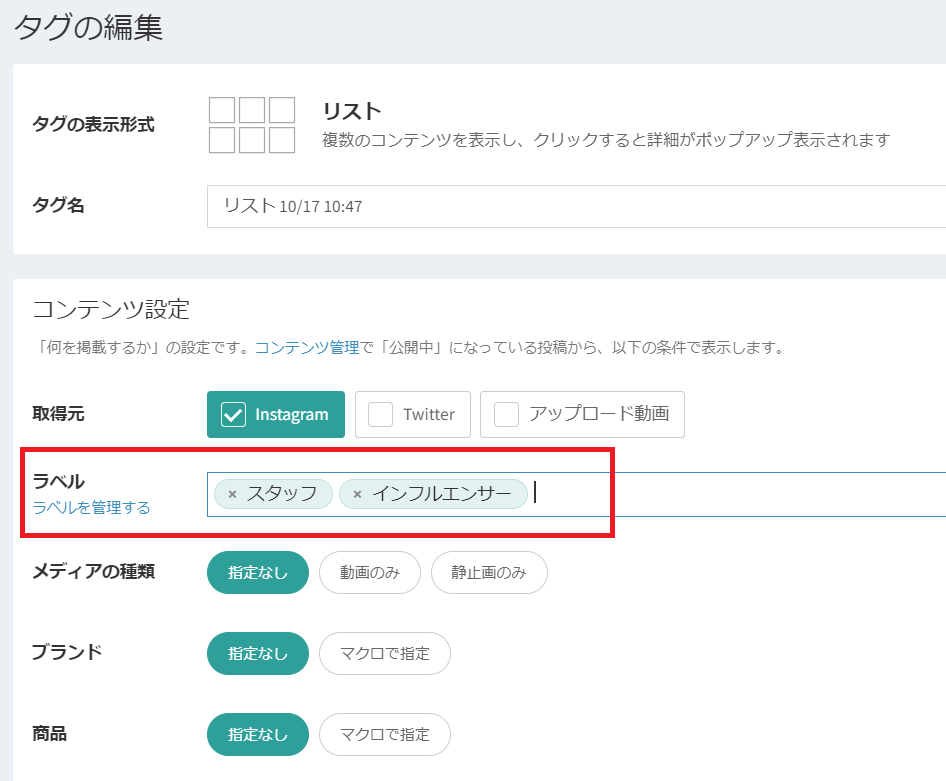Viewport: 946px width, 781px height.
Task: Open the ラベルを管理する link
Action: point(91,507)
